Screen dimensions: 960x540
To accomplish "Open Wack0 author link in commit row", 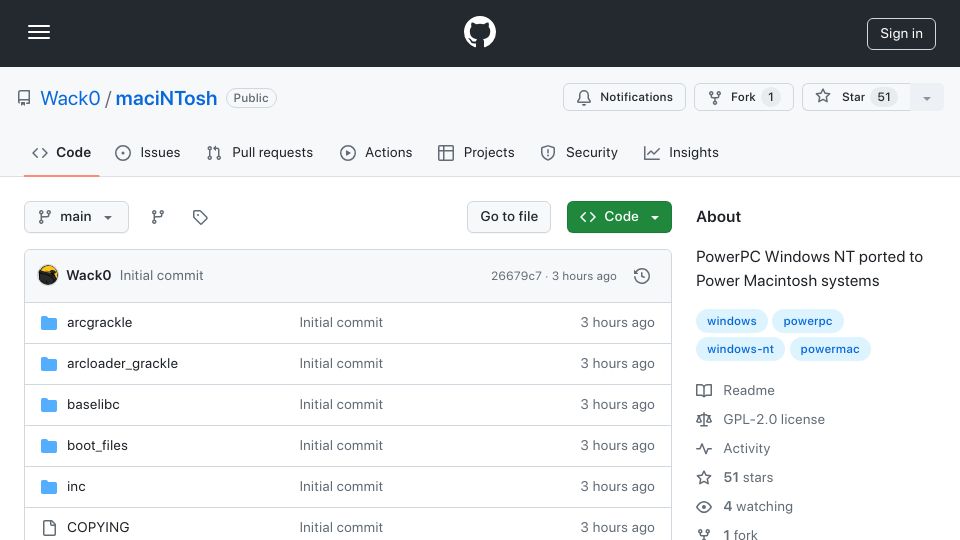I will [88, 276].
